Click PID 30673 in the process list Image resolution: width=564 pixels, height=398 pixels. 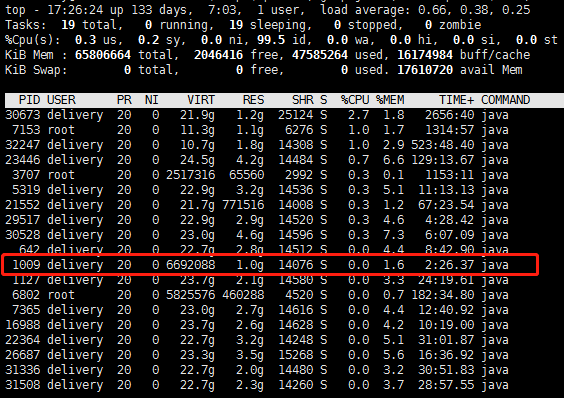coord(22,115)
